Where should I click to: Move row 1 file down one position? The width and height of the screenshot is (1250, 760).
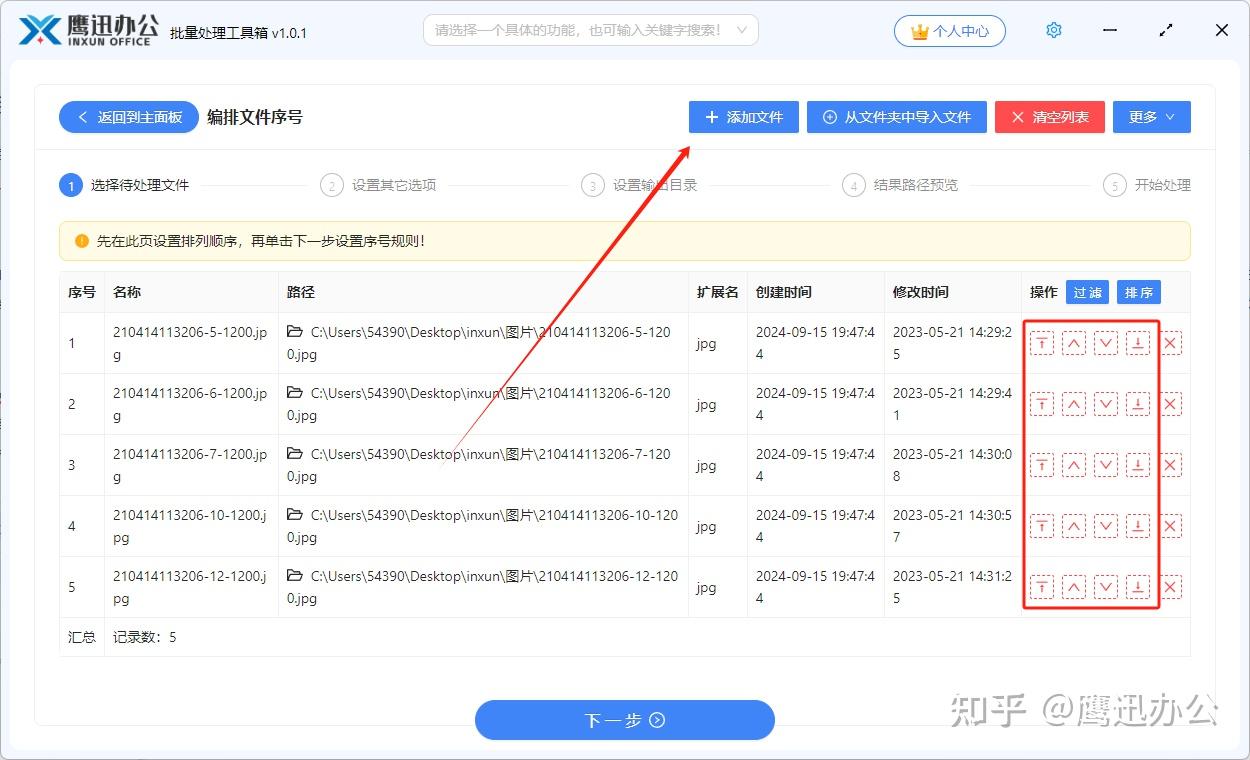click(1106, 343)
